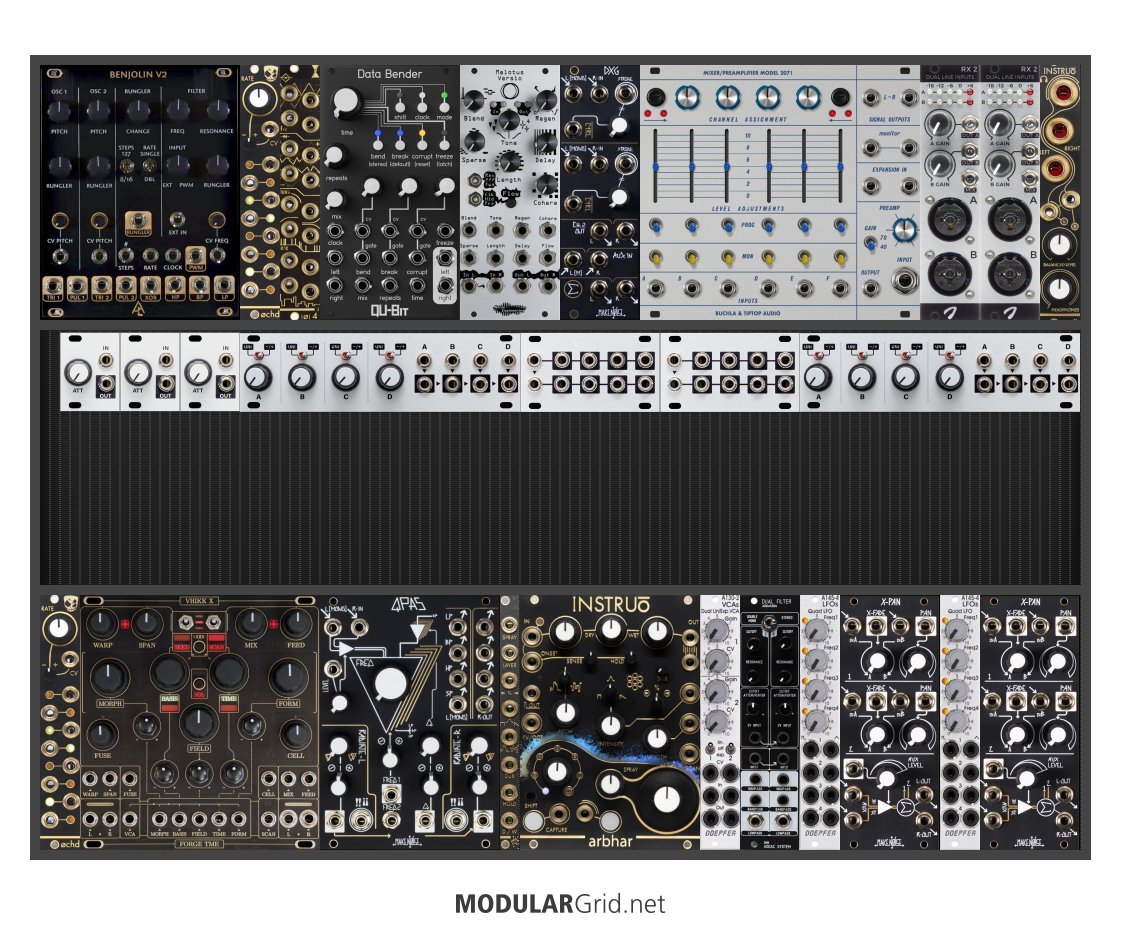Viewport: 1121px width, 925px height.
Task: Click the arbhar name label
Action: pos(610,841)
